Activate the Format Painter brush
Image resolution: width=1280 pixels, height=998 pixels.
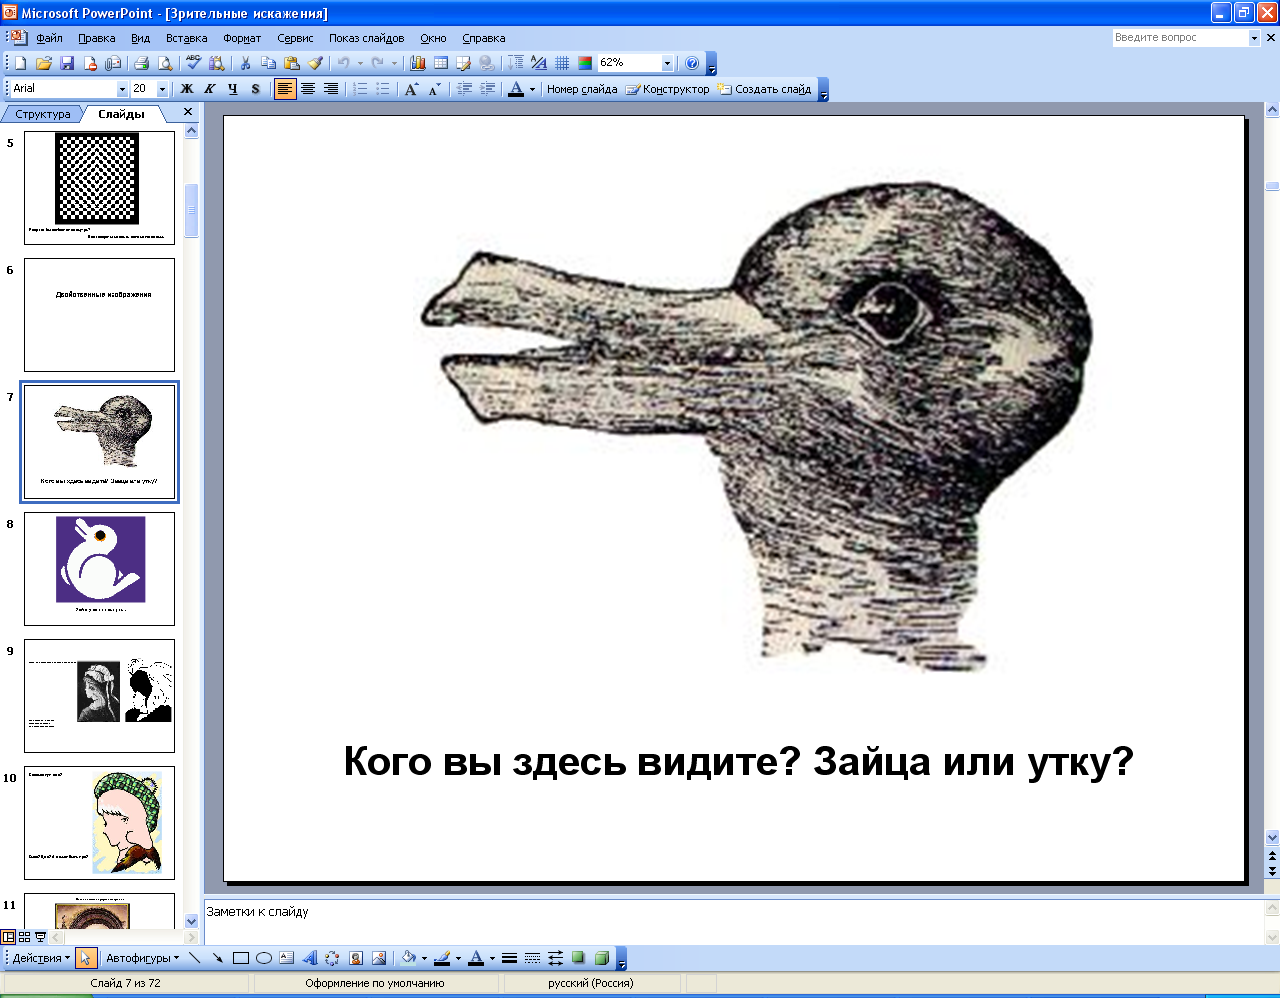point(315,63)
